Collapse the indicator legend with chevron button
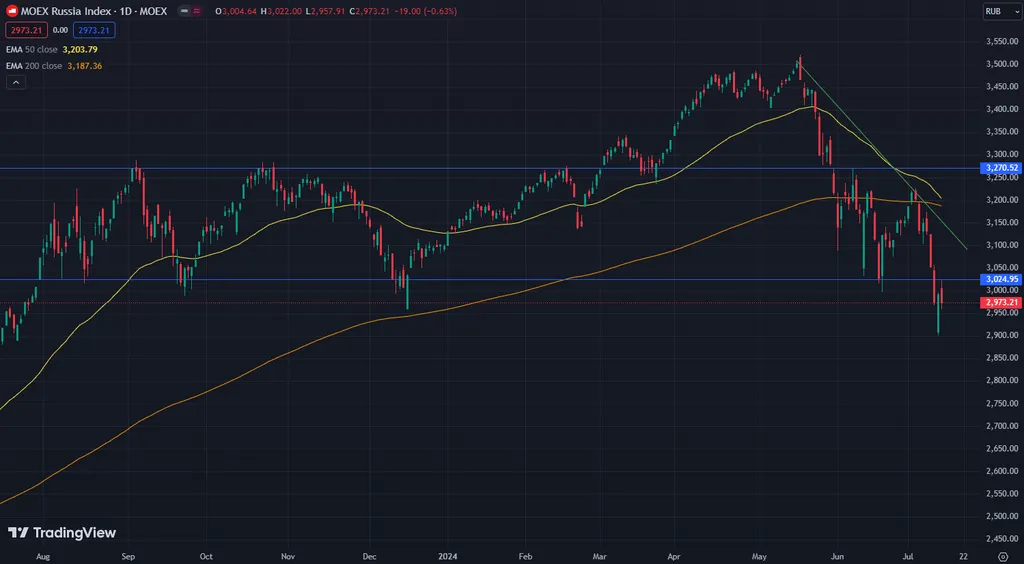 tap(16, 83)
